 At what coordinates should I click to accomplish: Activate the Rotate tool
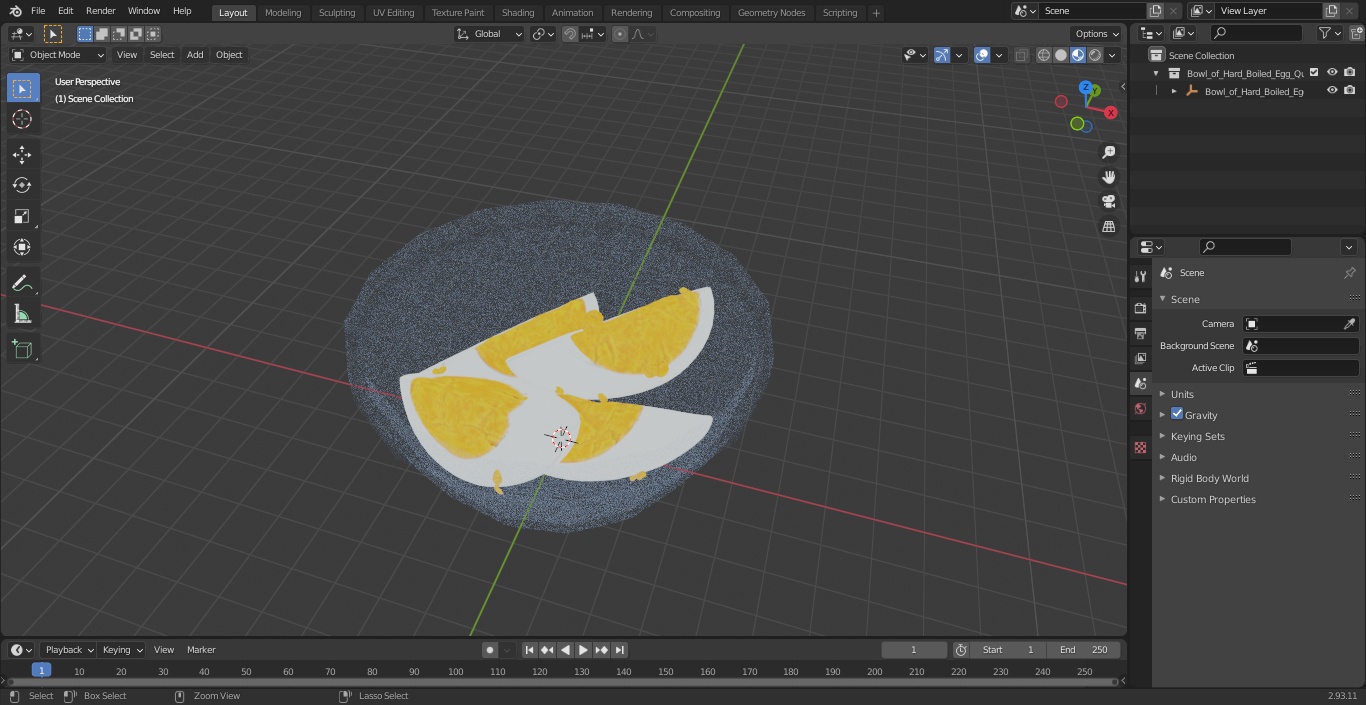click(22, 185)
